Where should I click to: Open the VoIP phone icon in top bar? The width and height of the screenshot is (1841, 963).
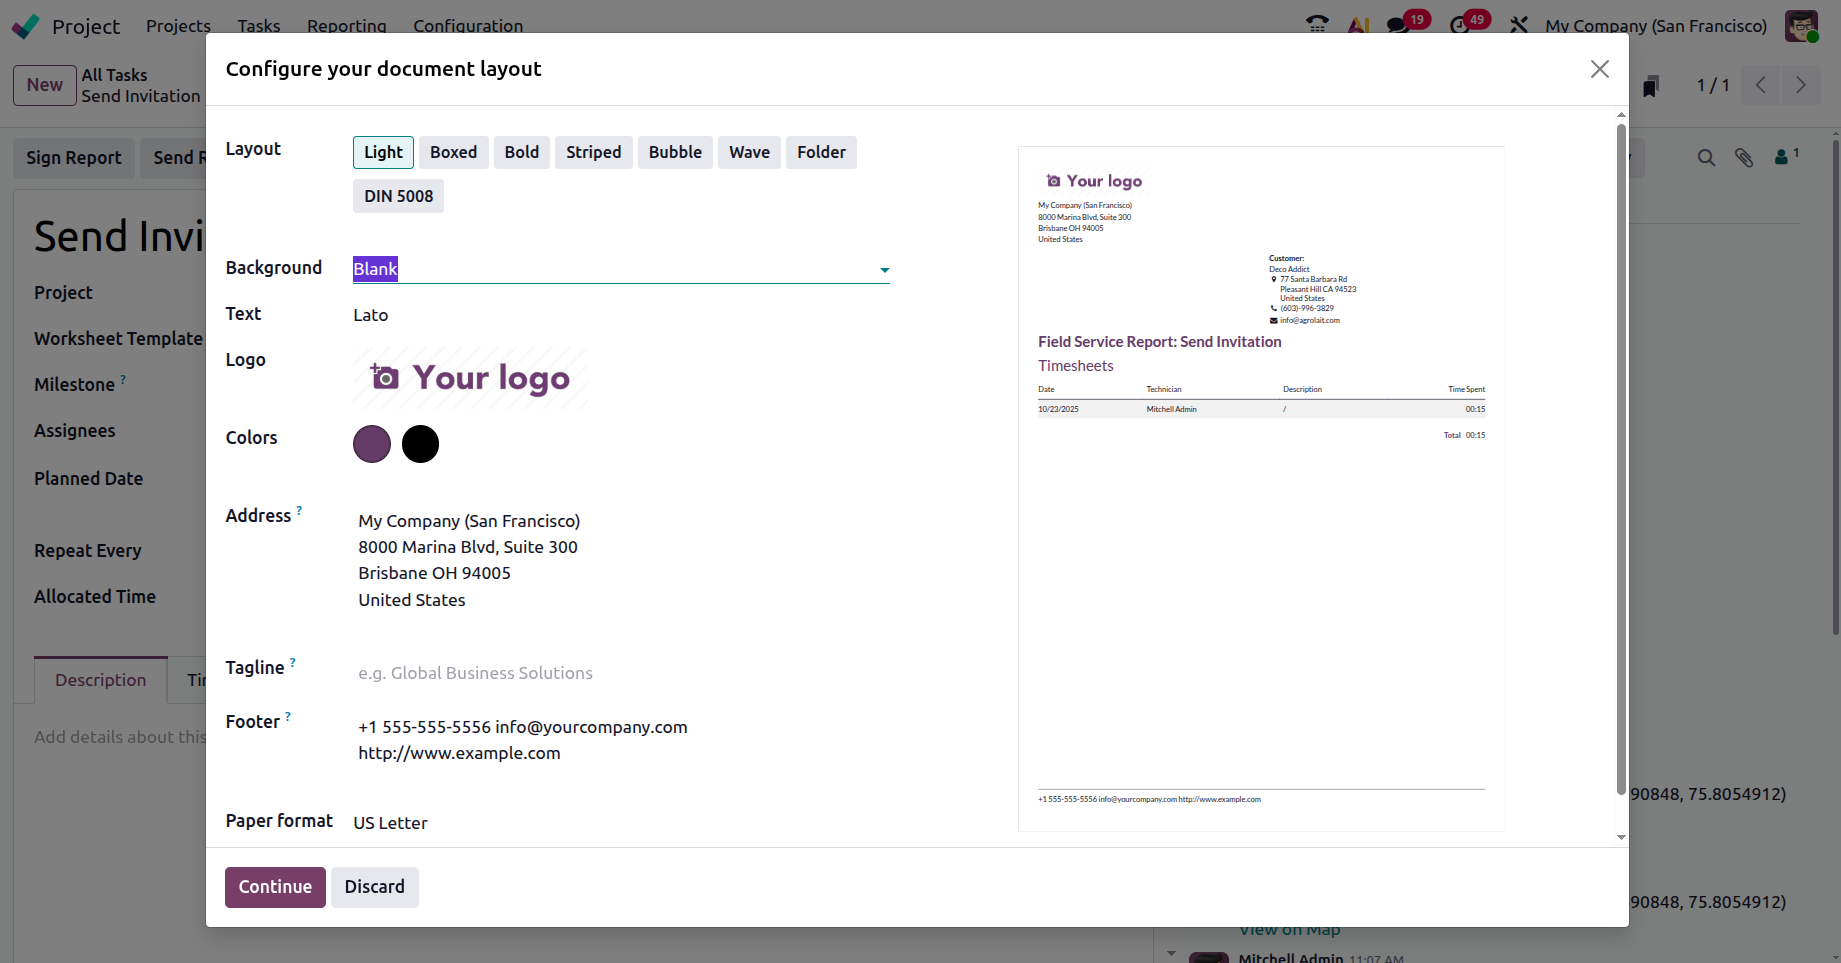point(1317,25)
